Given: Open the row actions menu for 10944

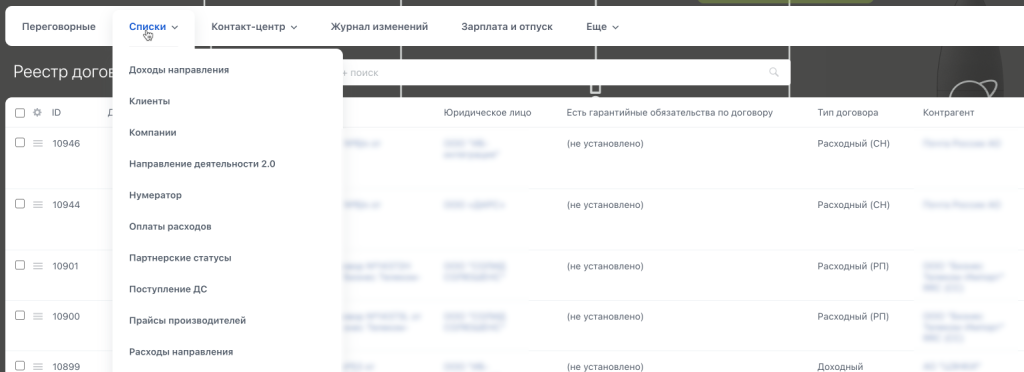Looking at the screenshot, I should pos(38,205).
